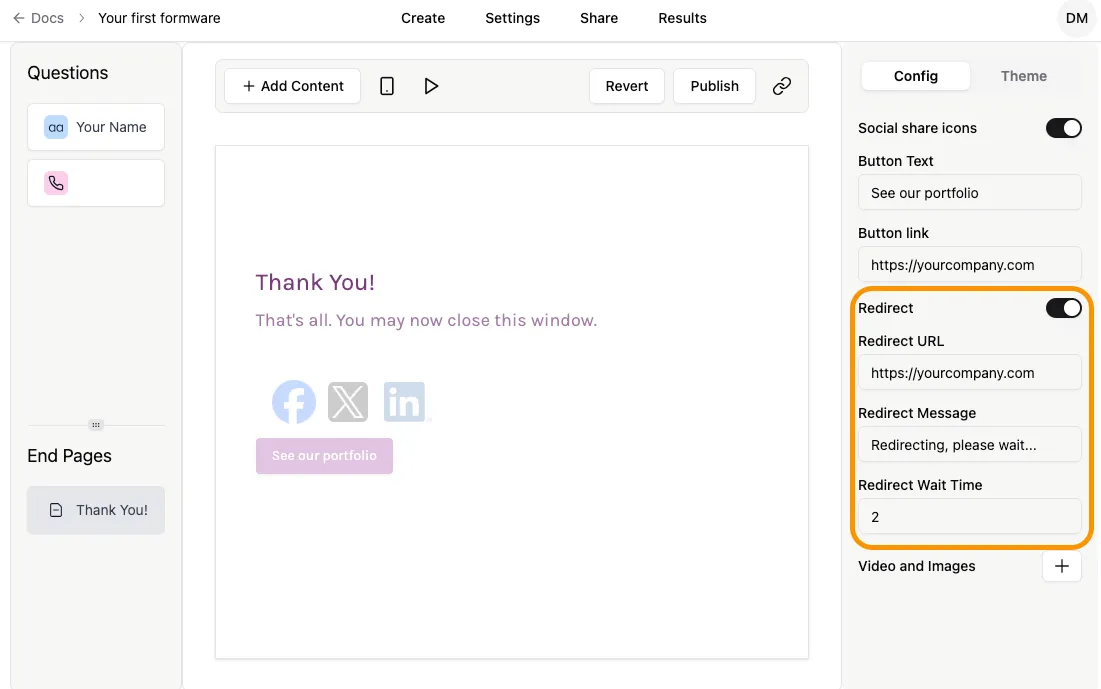Add media via the Video and Images plus icon
Viewport: 1101px width, 689px height.
(1061, 566)
